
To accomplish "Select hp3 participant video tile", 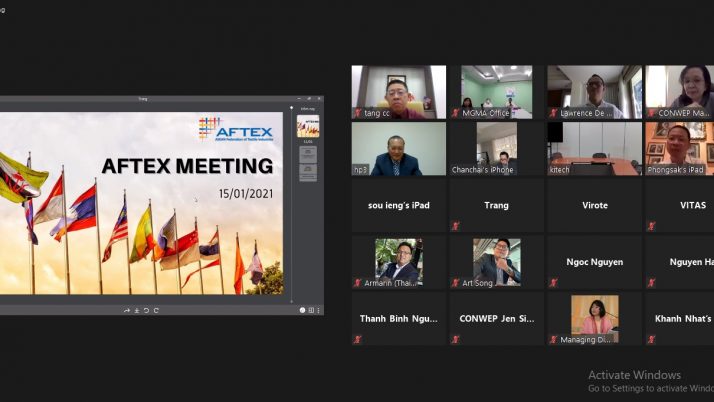I will [x=399, y=148].
